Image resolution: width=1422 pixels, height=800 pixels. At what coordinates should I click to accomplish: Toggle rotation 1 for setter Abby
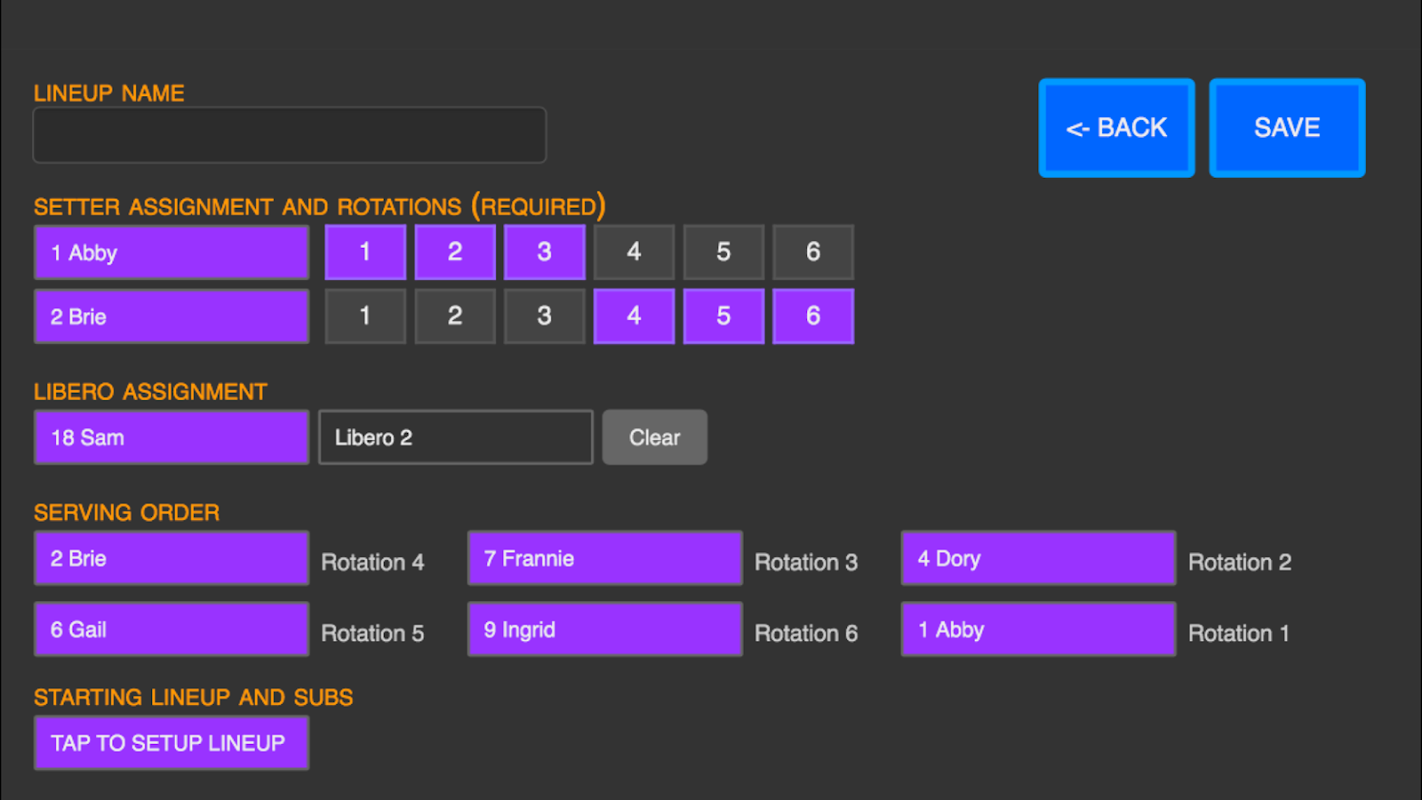[x=365, y=252]
